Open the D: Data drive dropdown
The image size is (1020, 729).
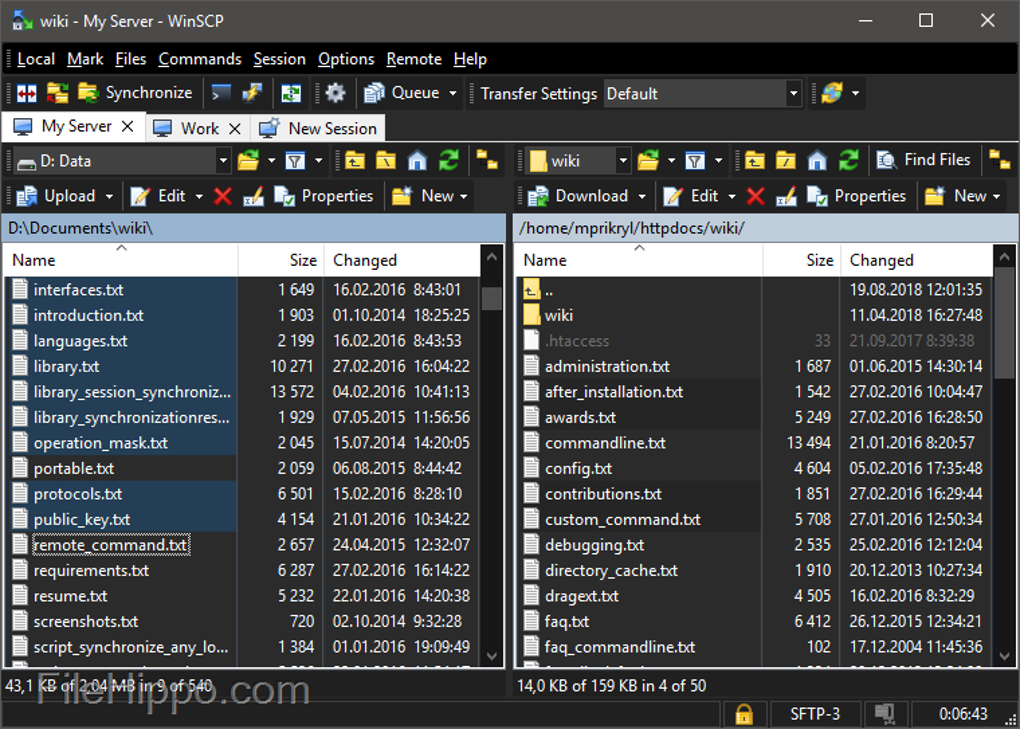pos(223,161)
